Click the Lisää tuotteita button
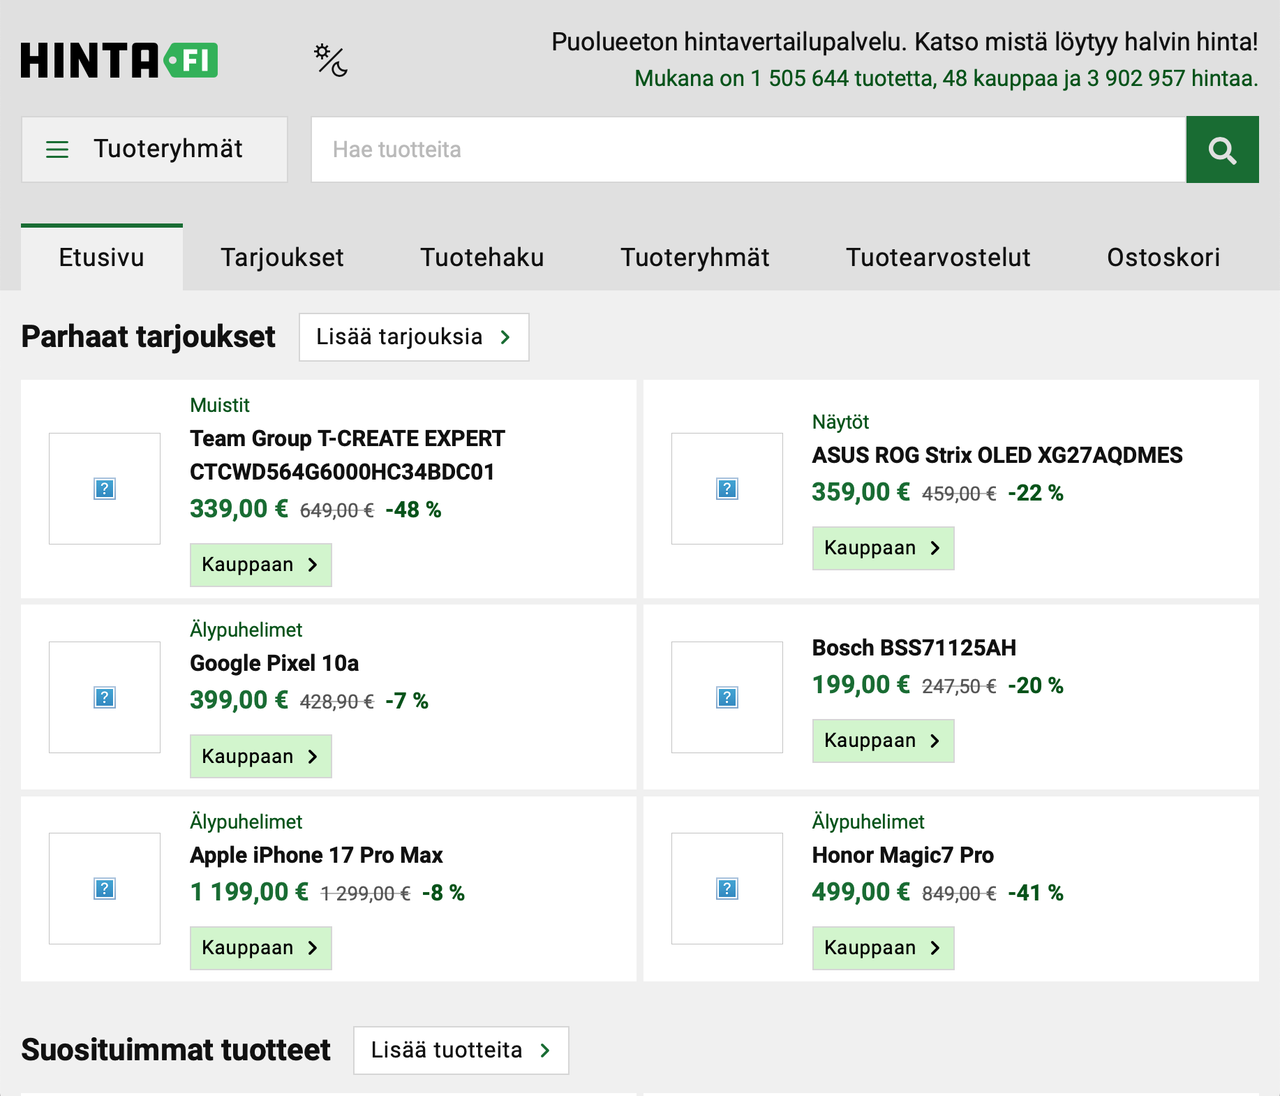1280x1096 pixels. tap(461, 1050)
